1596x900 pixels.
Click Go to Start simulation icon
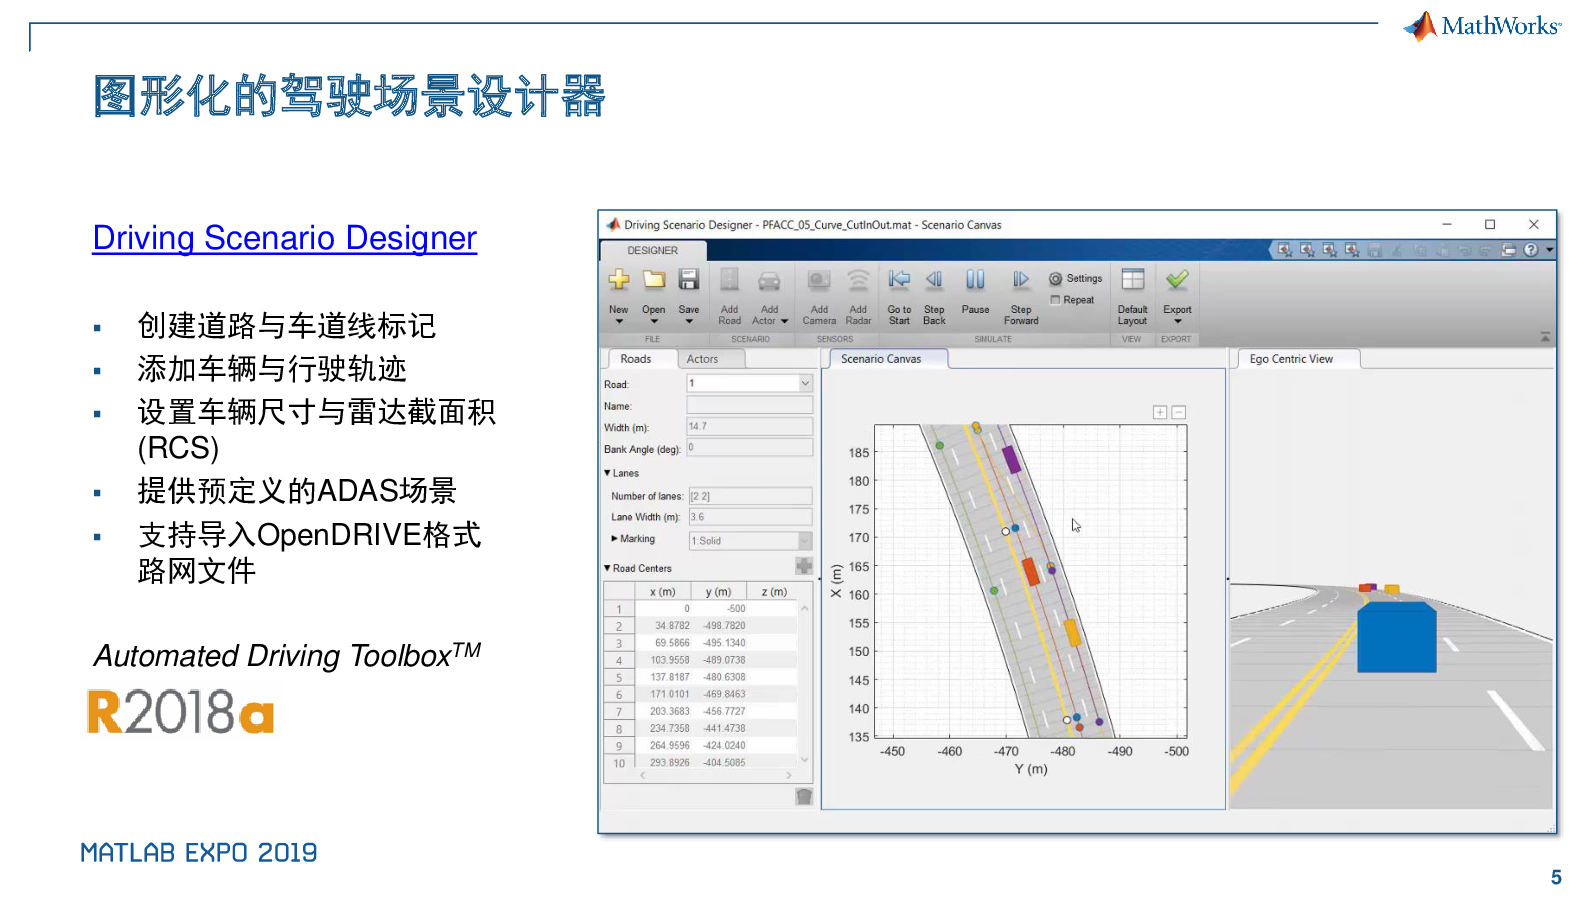899,280
